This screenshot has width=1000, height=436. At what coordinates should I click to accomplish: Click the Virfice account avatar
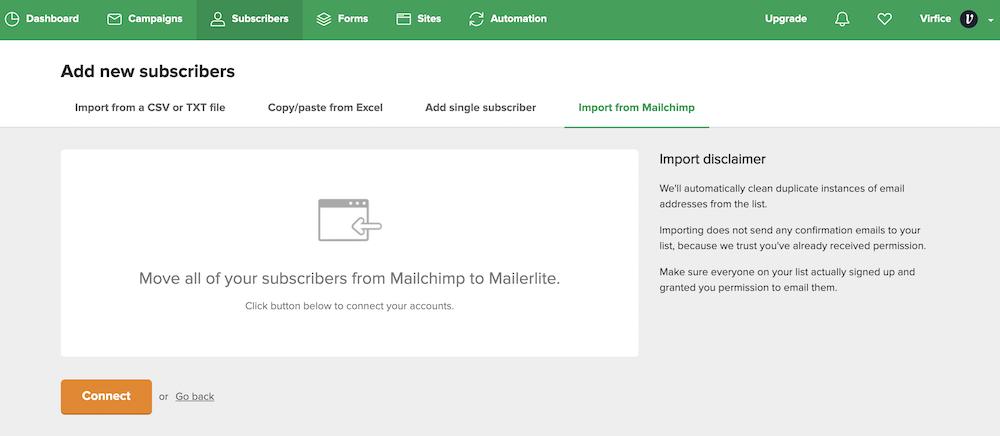[x=969, y=19]
